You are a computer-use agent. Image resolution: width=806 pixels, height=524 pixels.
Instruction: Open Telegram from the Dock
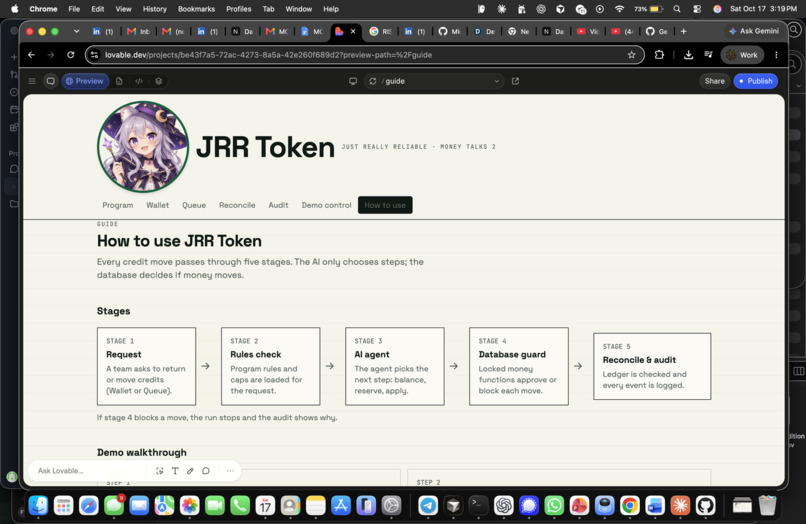[x=428, y=505]
